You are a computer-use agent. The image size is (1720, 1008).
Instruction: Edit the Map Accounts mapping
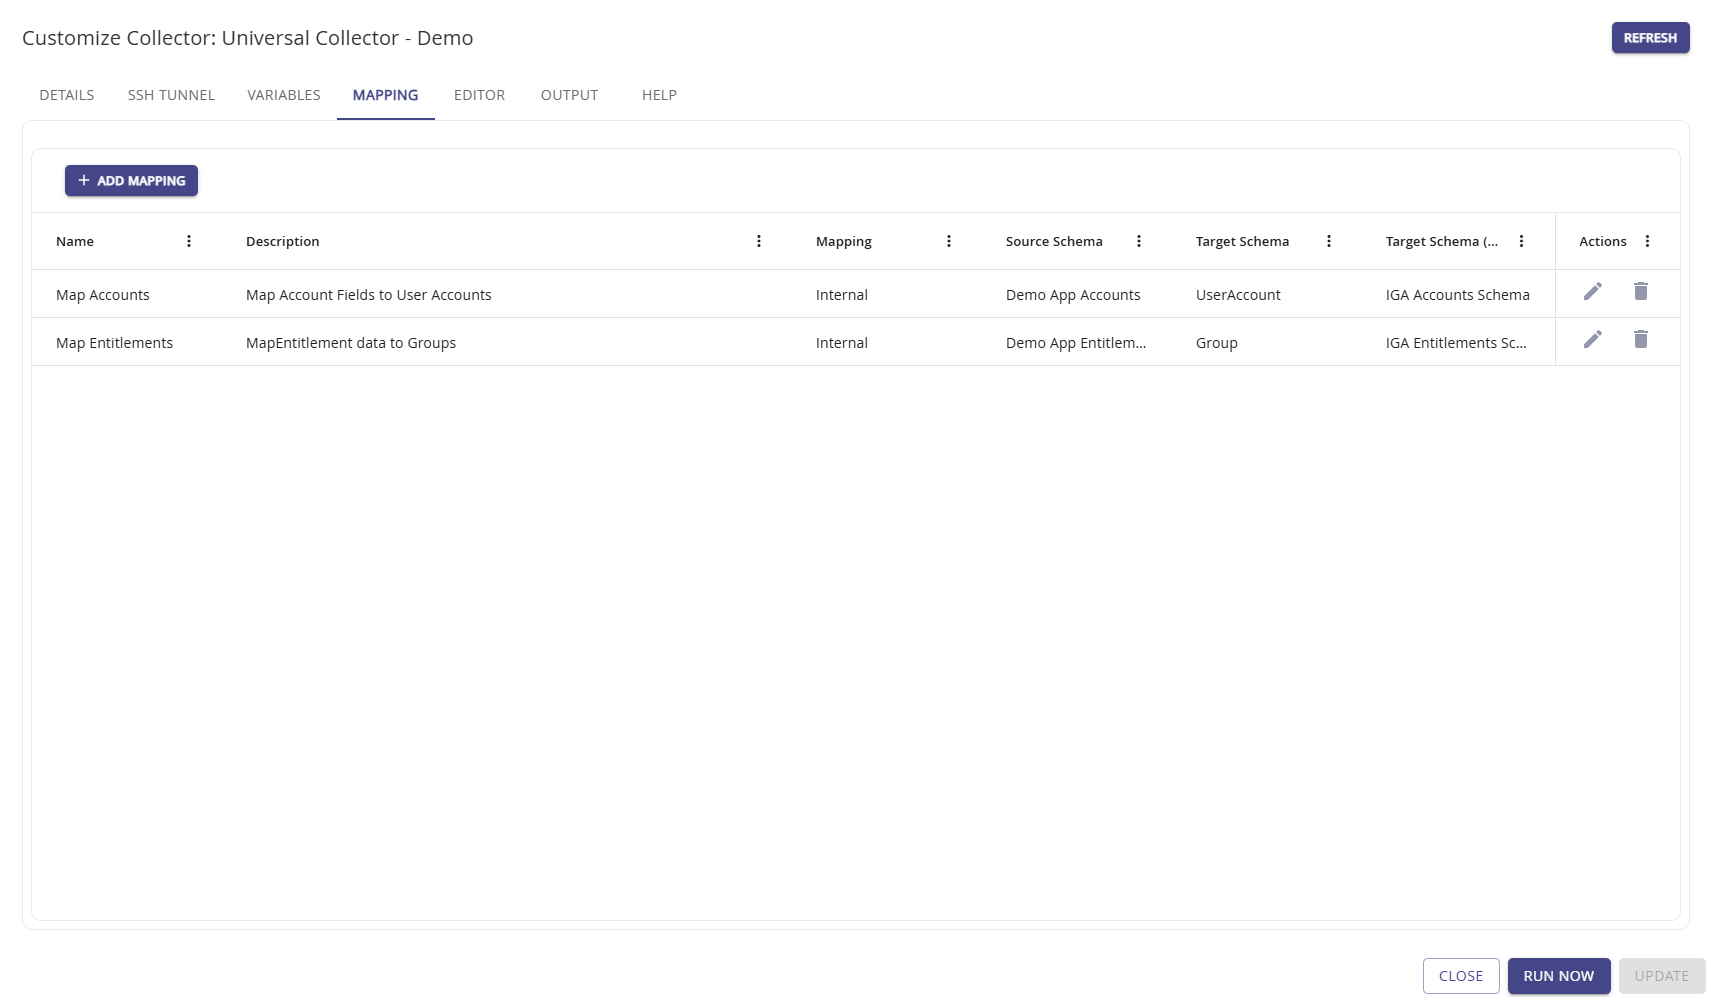[x=1592, y=291]
